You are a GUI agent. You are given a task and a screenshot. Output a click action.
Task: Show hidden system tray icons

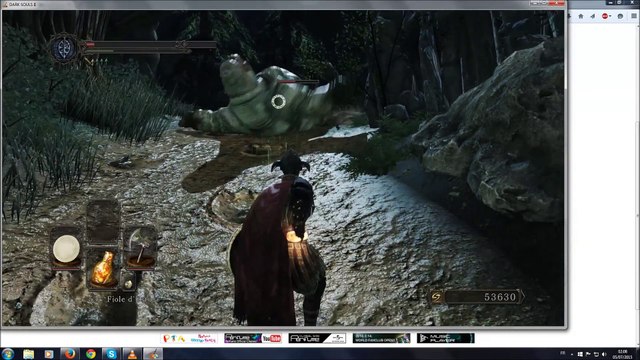pyautogui.click(x=572, y=354)
